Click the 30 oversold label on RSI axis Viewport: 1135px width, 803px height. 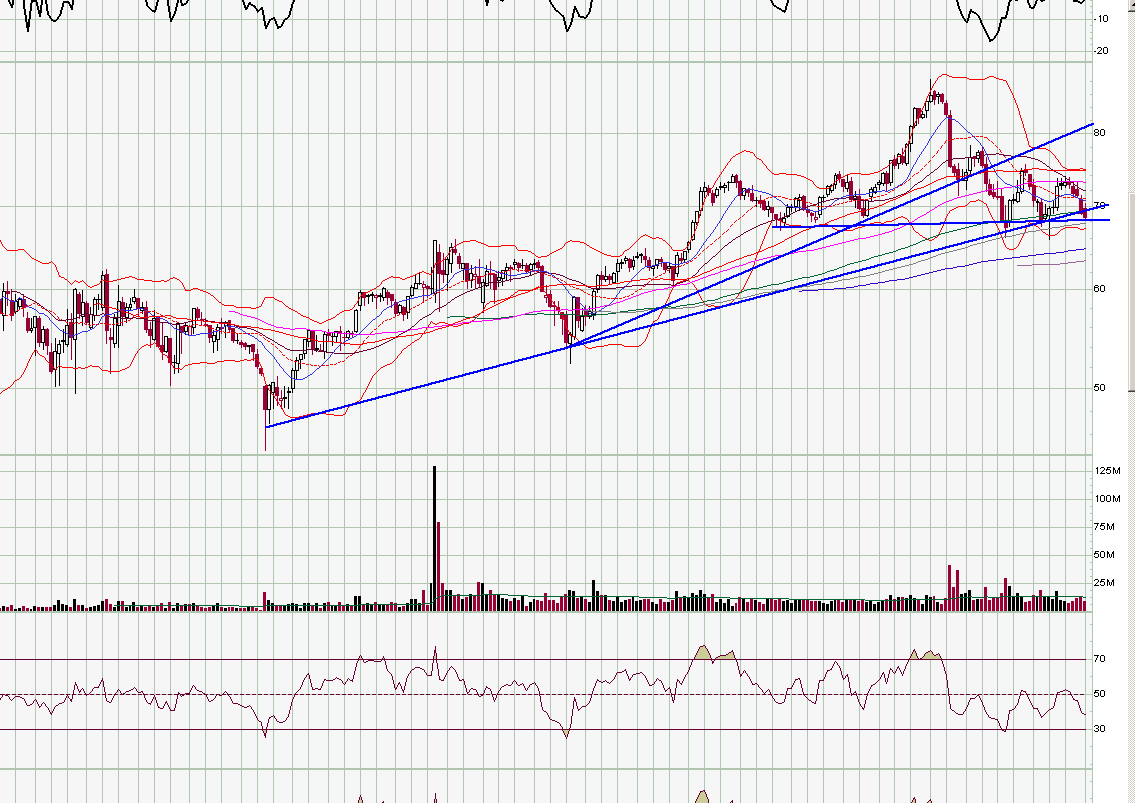point(1100,729)
